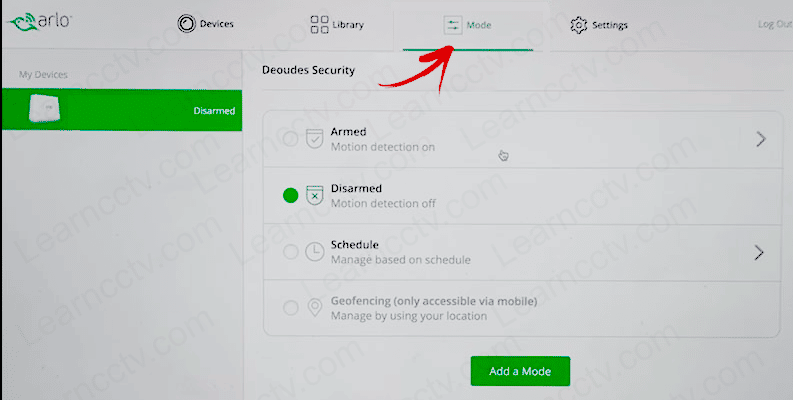The image size is (793, 400).
Task: Select the Armed radio button
Action: [291, 139]
